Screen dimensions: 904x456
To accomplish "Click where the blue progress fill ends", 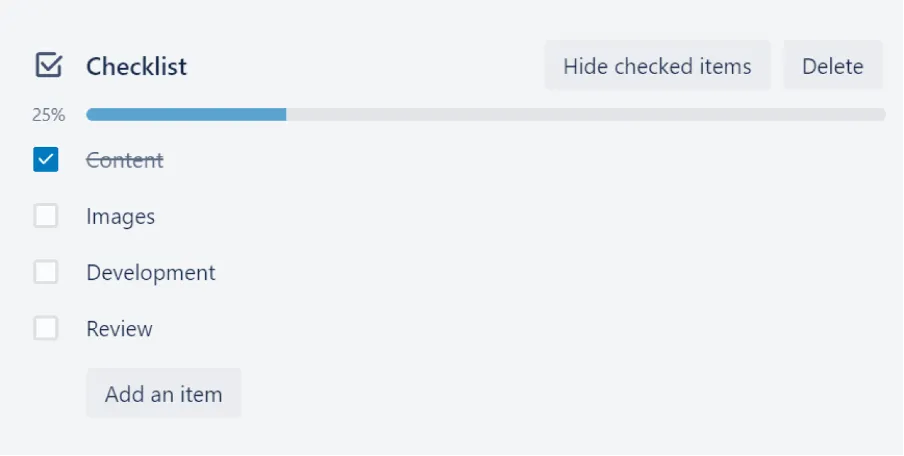I will (285, 115).
